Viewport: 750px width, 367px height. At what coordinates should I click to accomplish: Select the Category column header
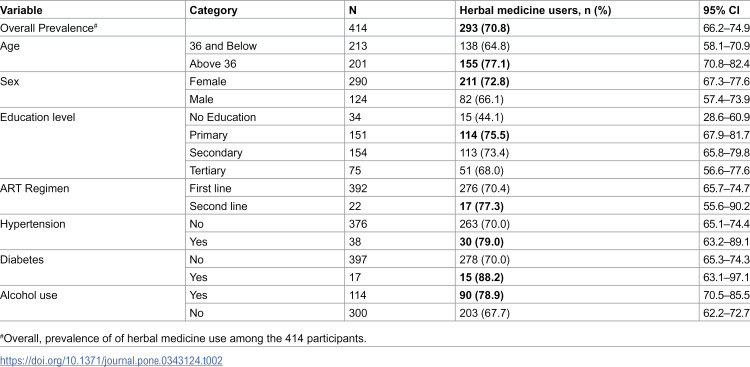(x=213, y=10)
